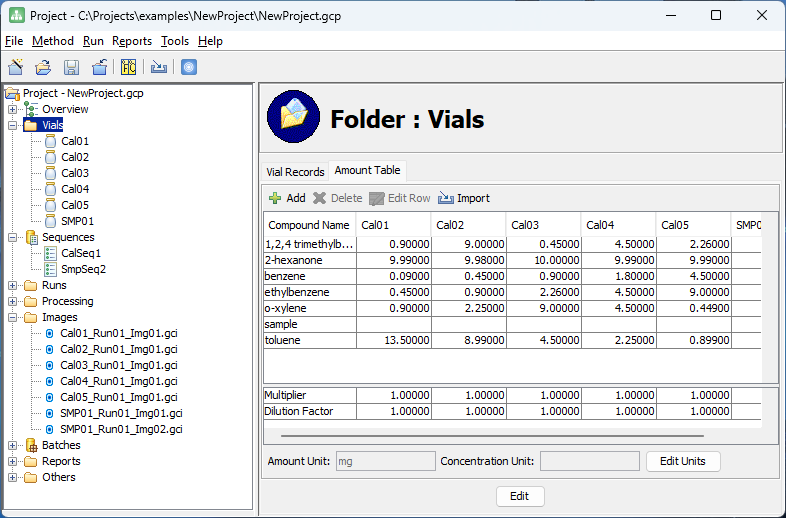The width and height of the screenshot is (786, 518).
Task: Expand the Overview tree node
Action: point(12,109)
